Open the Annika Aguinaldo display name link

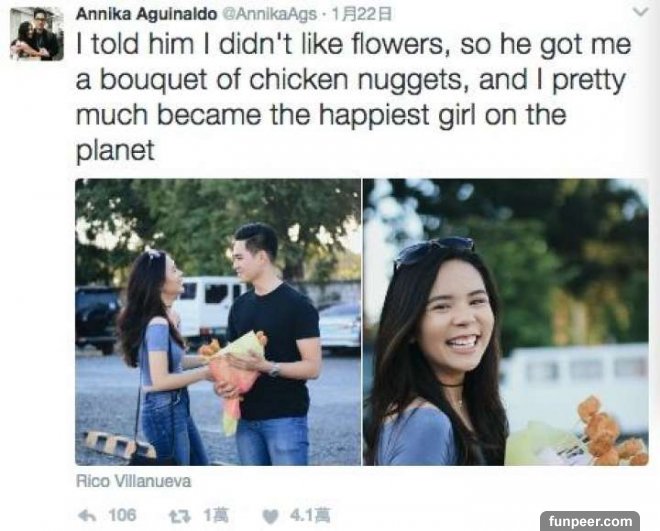146,14
